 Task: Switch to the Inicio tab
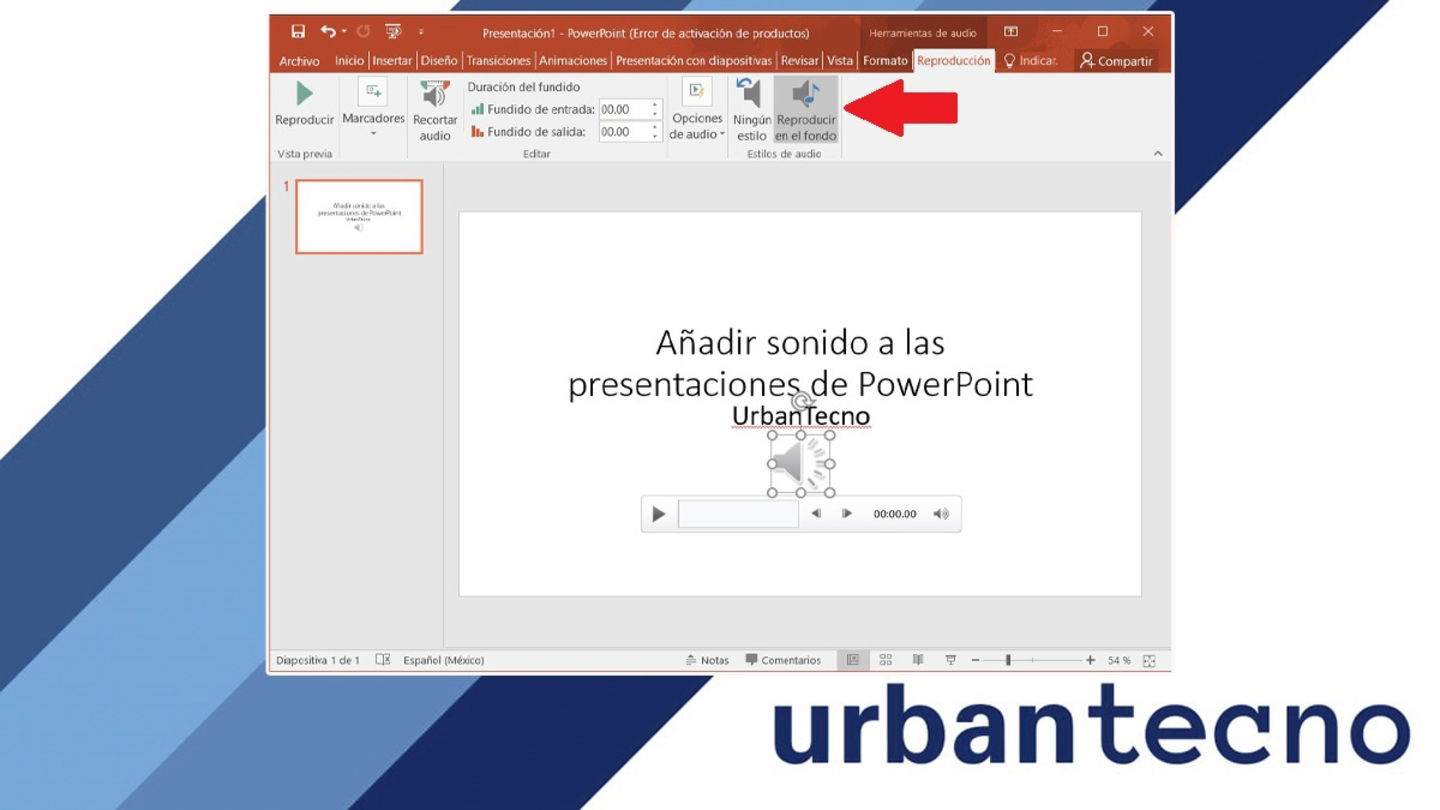(349, 61)
